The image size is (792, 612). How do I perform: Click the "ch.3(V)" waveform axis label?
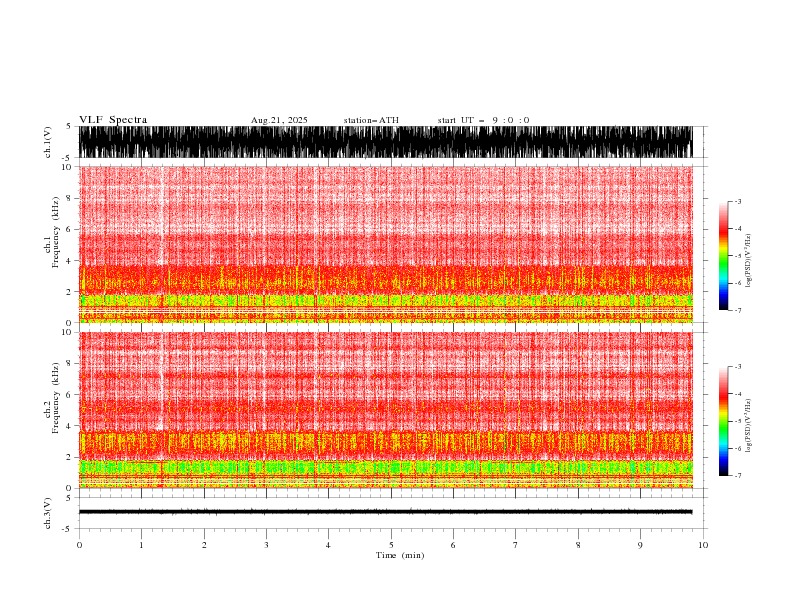click(x=48, y=513)
